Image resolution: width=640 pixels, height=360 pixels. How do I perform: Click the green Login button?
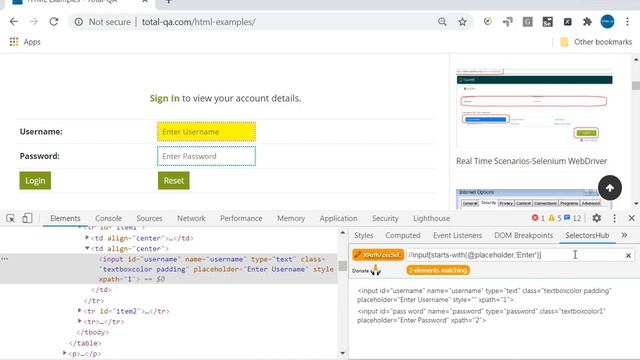click(35, 180)
